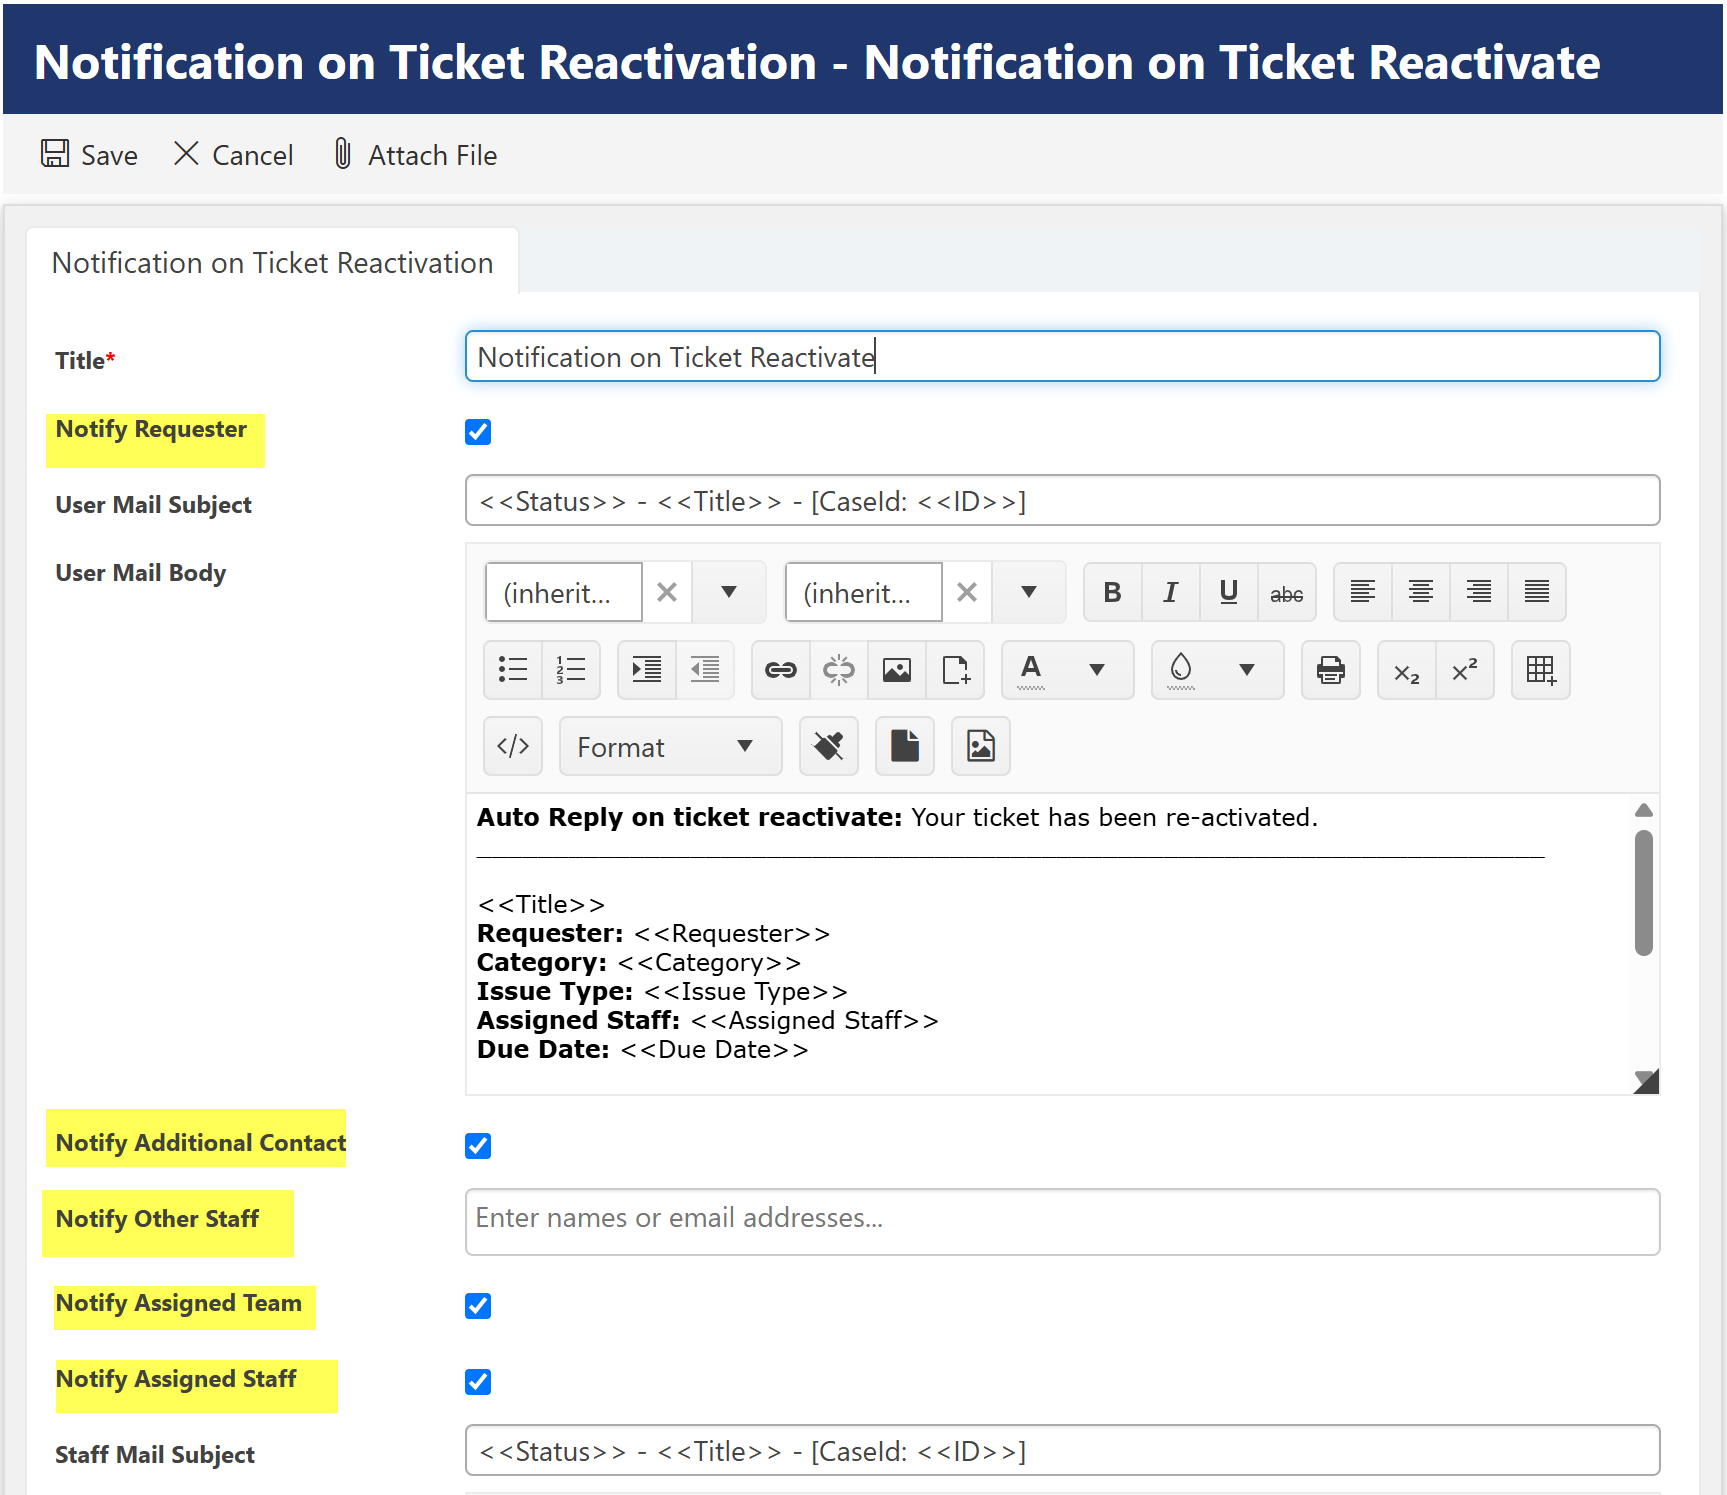Select the Notification on Ticket Reactivation tab
Image resolution: width=1727 pixels, height=1495 pixels.
pyautogui.click(x=272, y=263)
